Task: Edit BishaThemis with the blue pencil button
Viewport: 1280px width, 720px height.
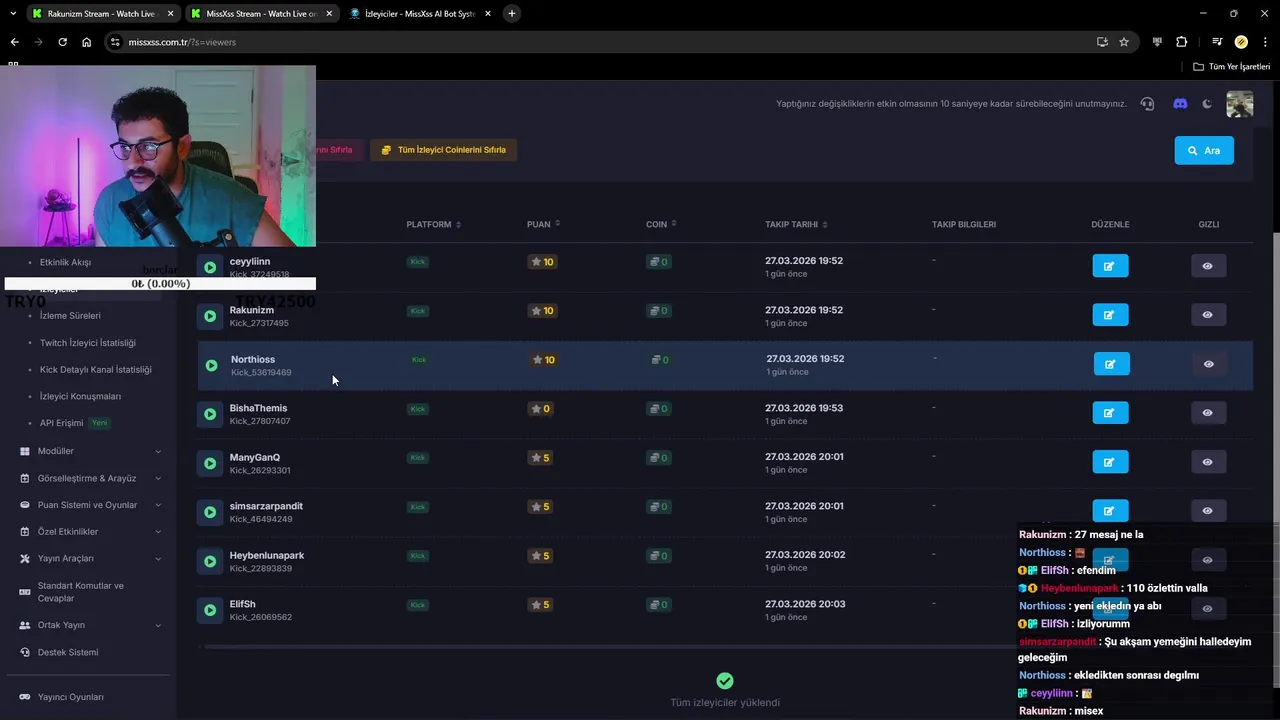Action: (1110, 413)
